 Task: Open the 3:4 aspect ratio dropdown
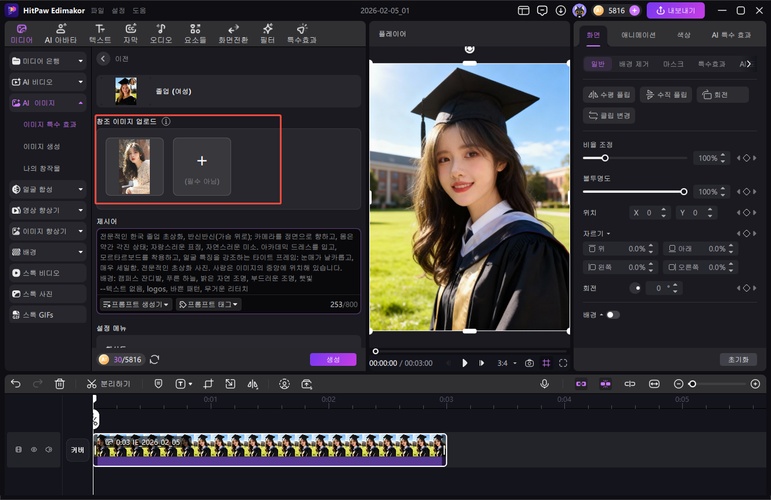pyautogui.click(x=506, y=363)
